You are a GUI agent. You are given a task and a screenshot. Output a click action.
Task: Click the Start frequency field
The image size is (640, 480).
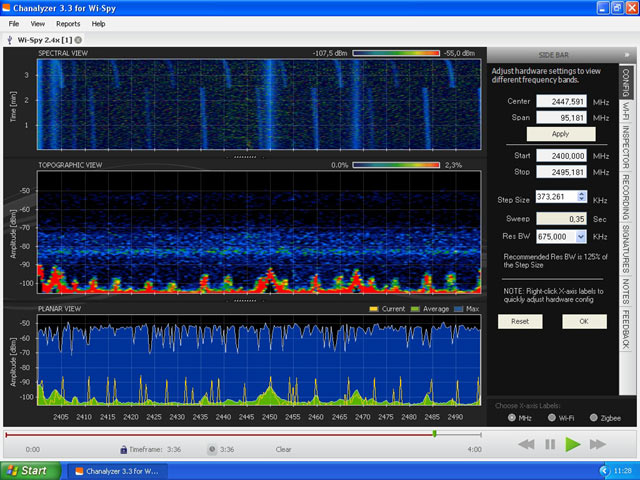(x=561, y=156)
